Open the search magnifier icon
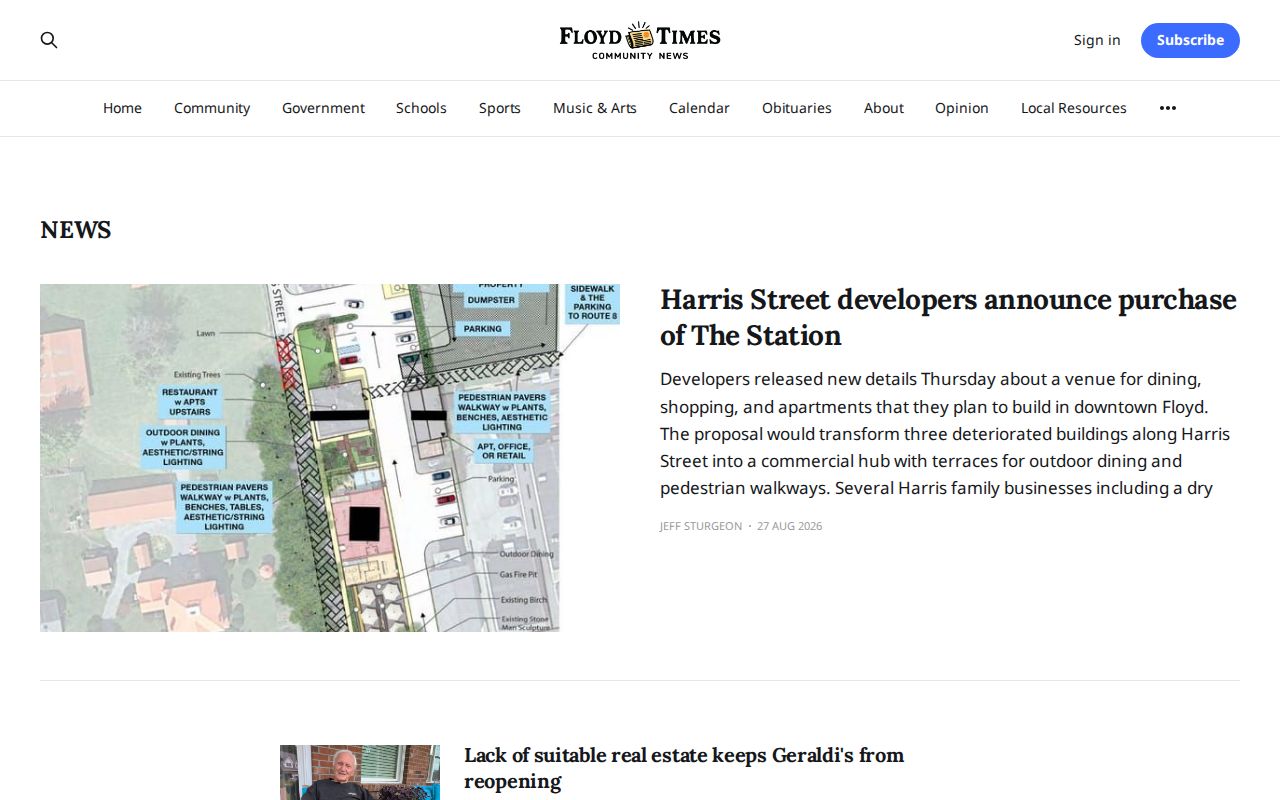 pyautogui.click(x=49, y=40)
